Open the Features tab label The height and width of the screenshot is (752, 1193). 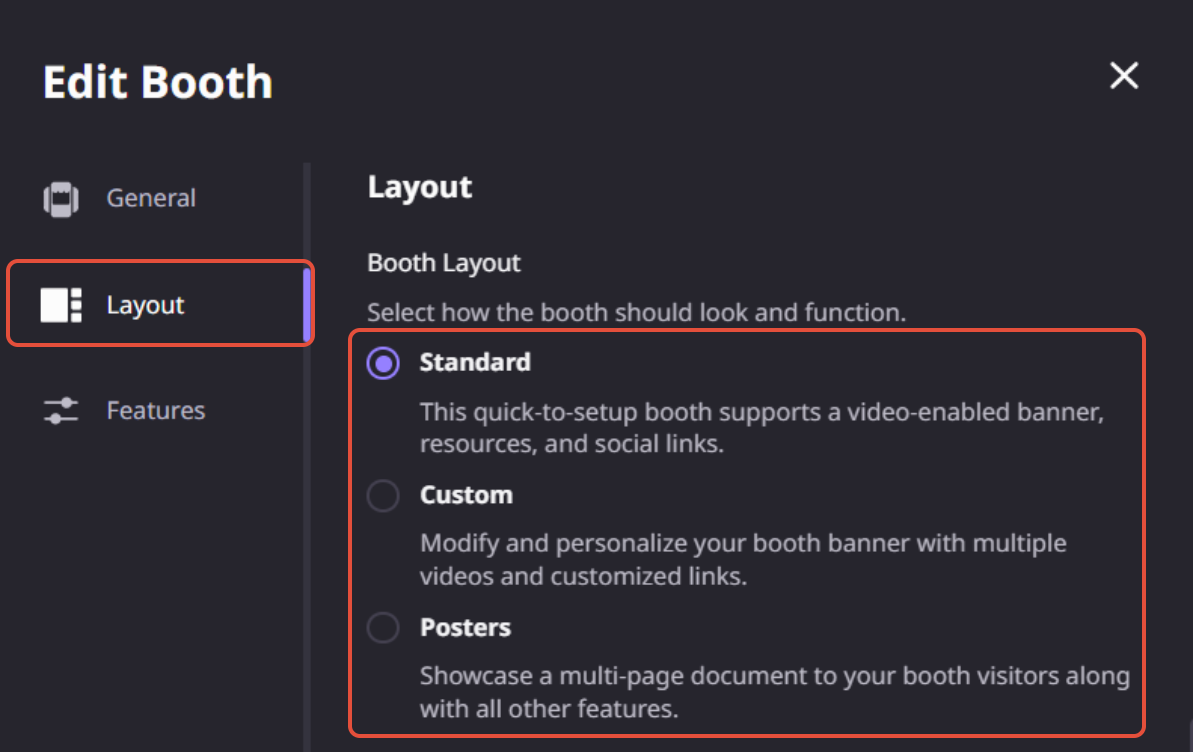click(x=156, y=411)
